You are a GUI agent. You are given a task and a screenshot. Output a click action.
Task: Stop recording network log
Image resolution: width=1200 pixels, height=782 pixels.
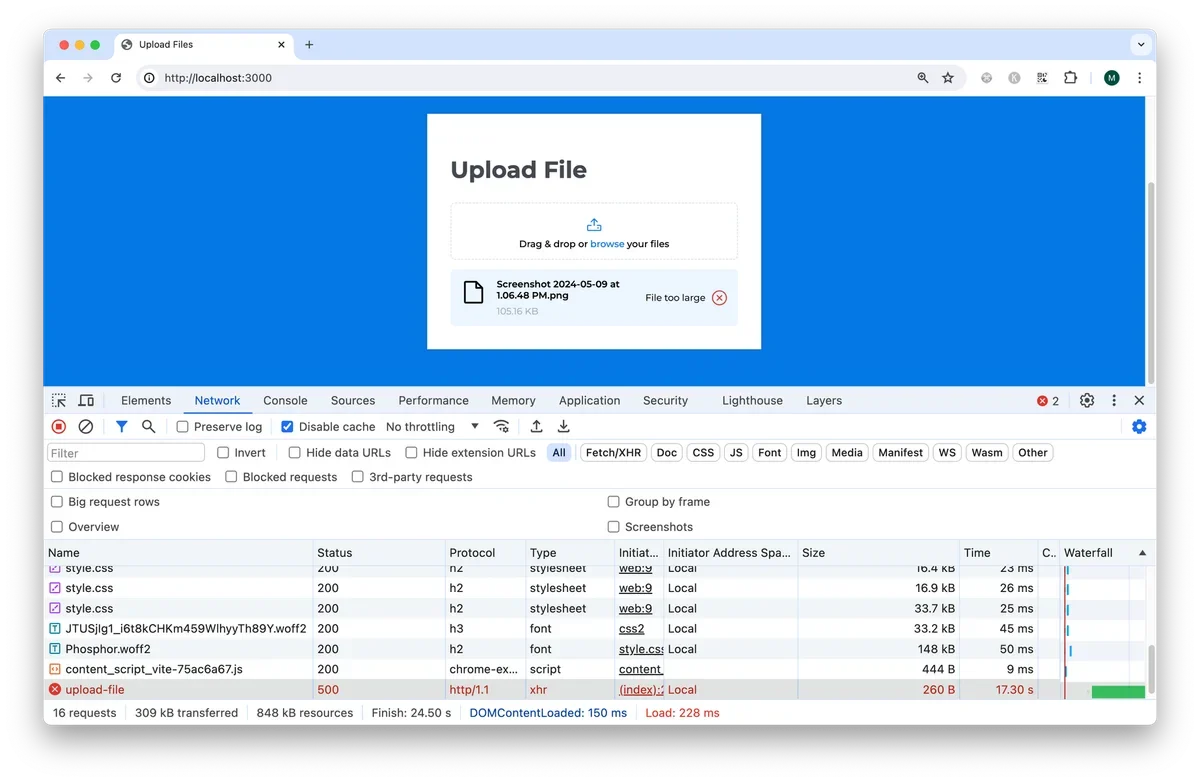(59, 426)
